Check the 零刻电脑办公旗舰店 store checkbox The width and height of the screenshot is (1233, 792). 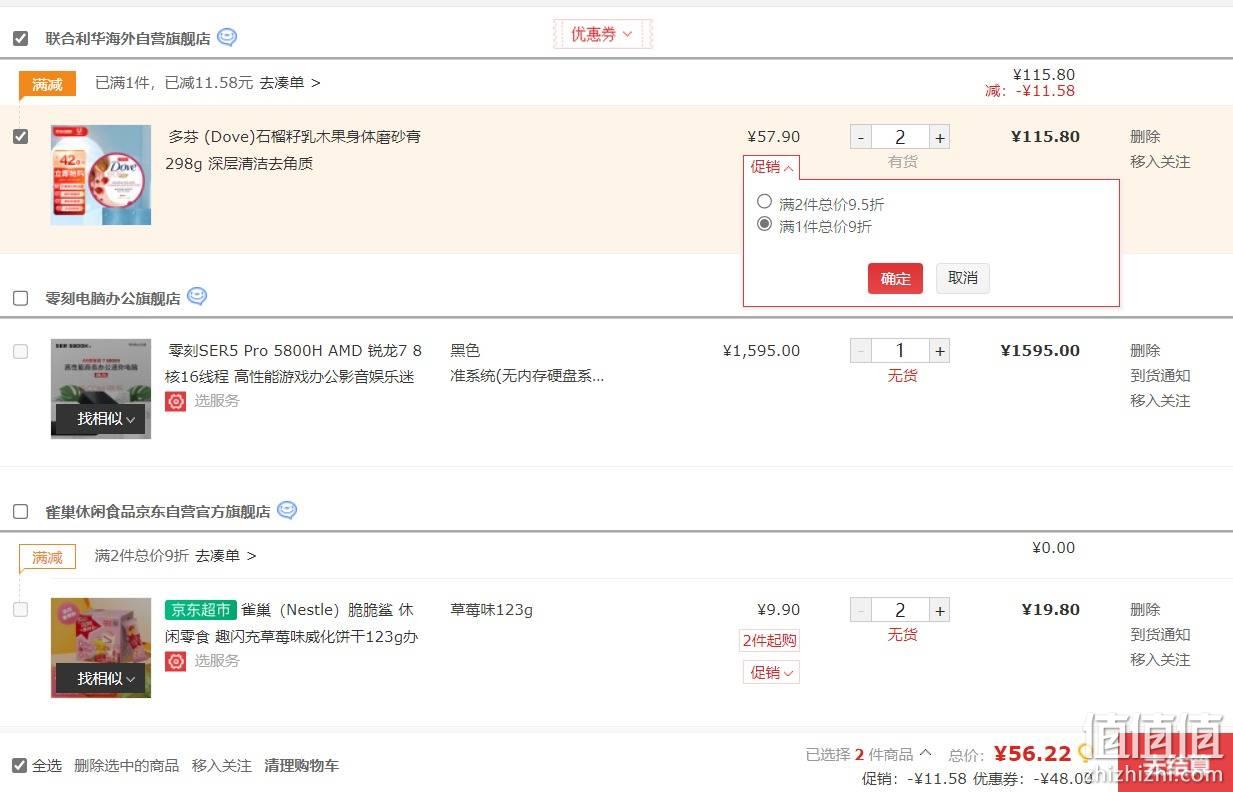coord(20,298)
